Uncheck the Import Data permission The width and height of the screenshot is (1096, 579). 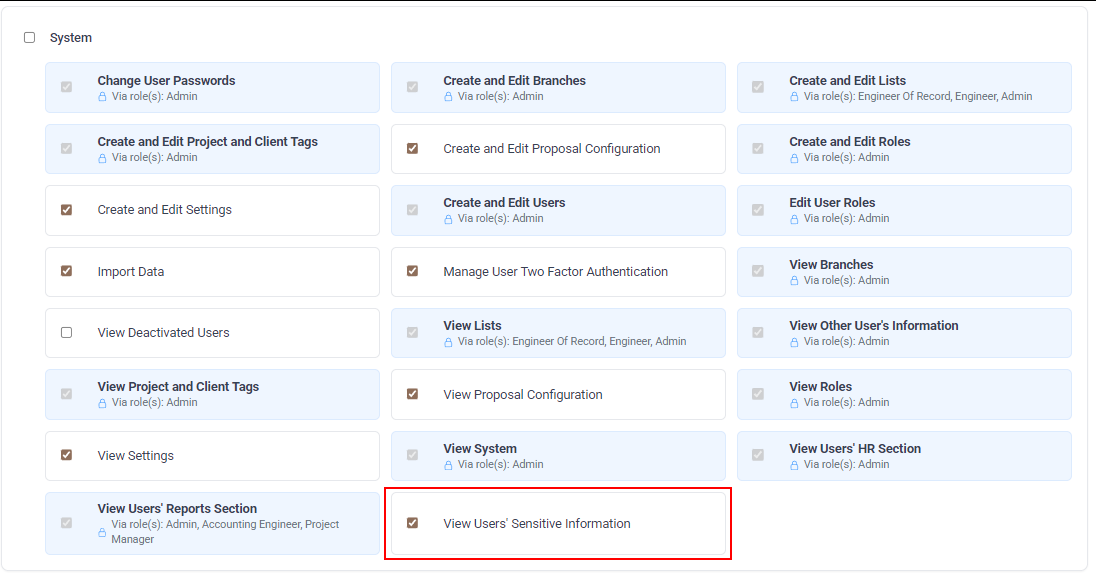[x=67, y=271]
